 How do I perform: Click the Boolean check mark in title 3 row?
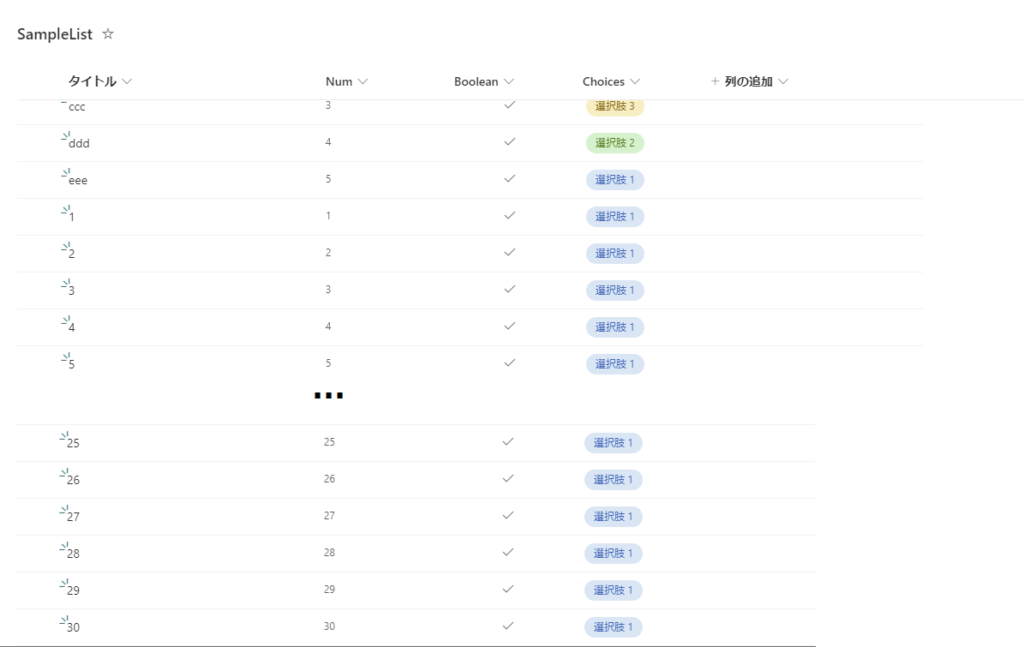(x=509, y=289)
